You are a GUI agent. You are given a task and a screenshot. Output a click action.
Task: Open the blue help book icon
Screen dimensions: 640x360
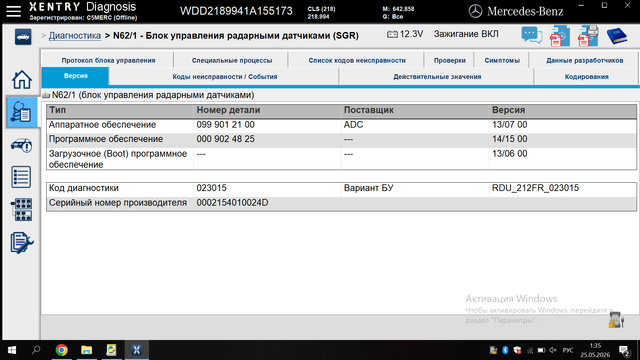coord(617,36)
